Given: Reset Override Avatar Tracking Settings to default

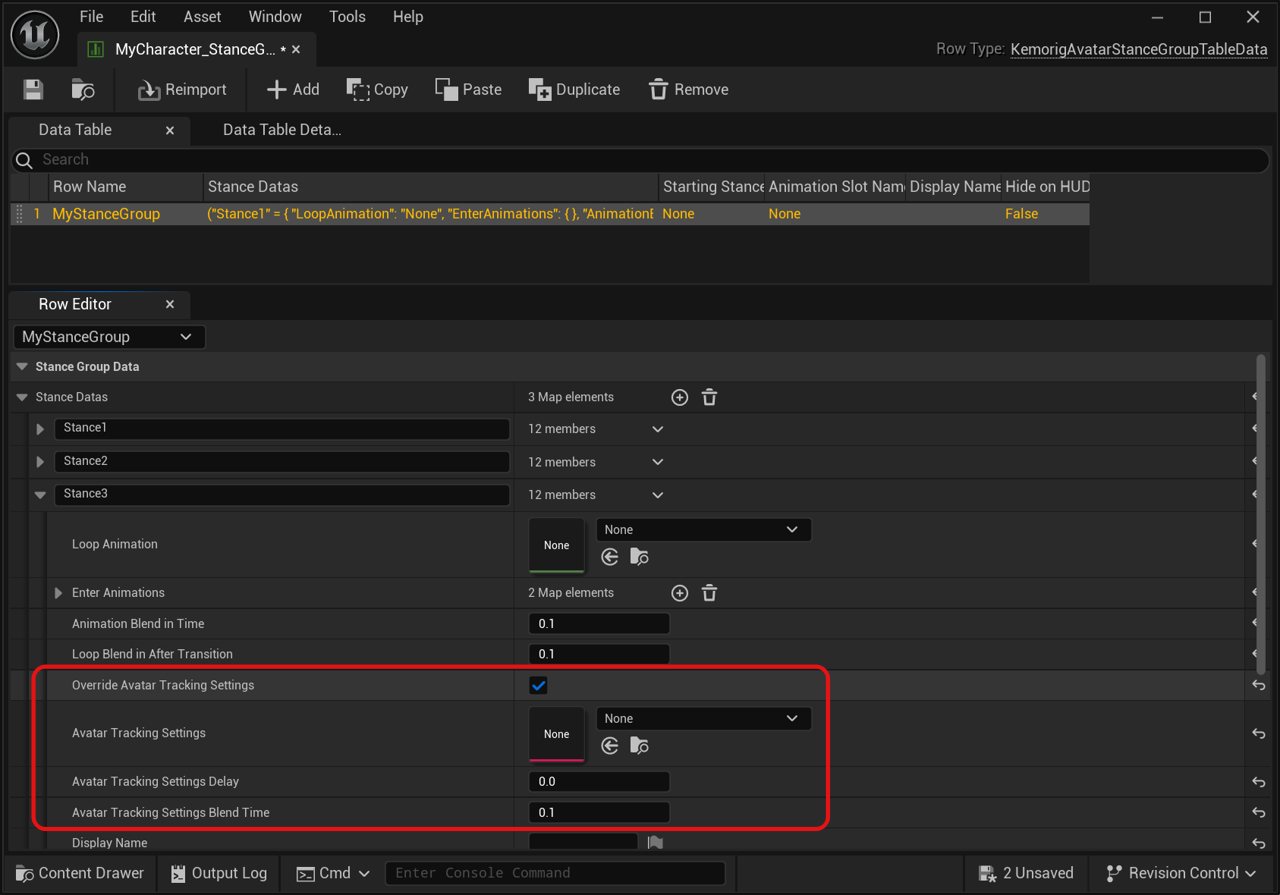Looking at the screenshot, I should tap(1258, 686).
